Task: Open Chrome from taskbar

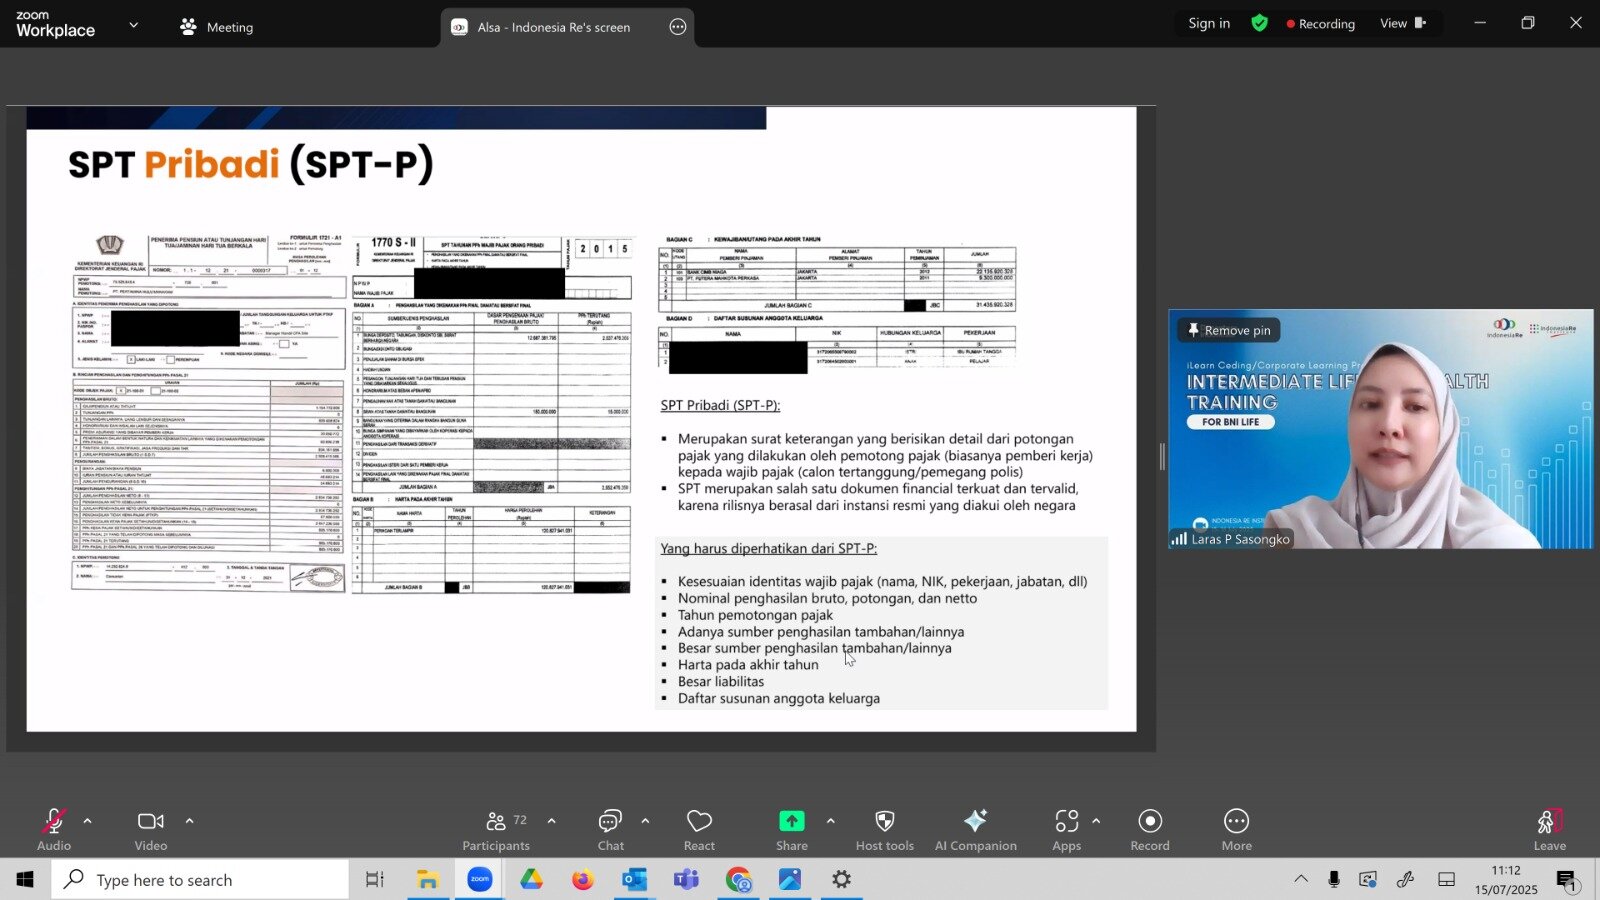Action: [x=738, y=879]
